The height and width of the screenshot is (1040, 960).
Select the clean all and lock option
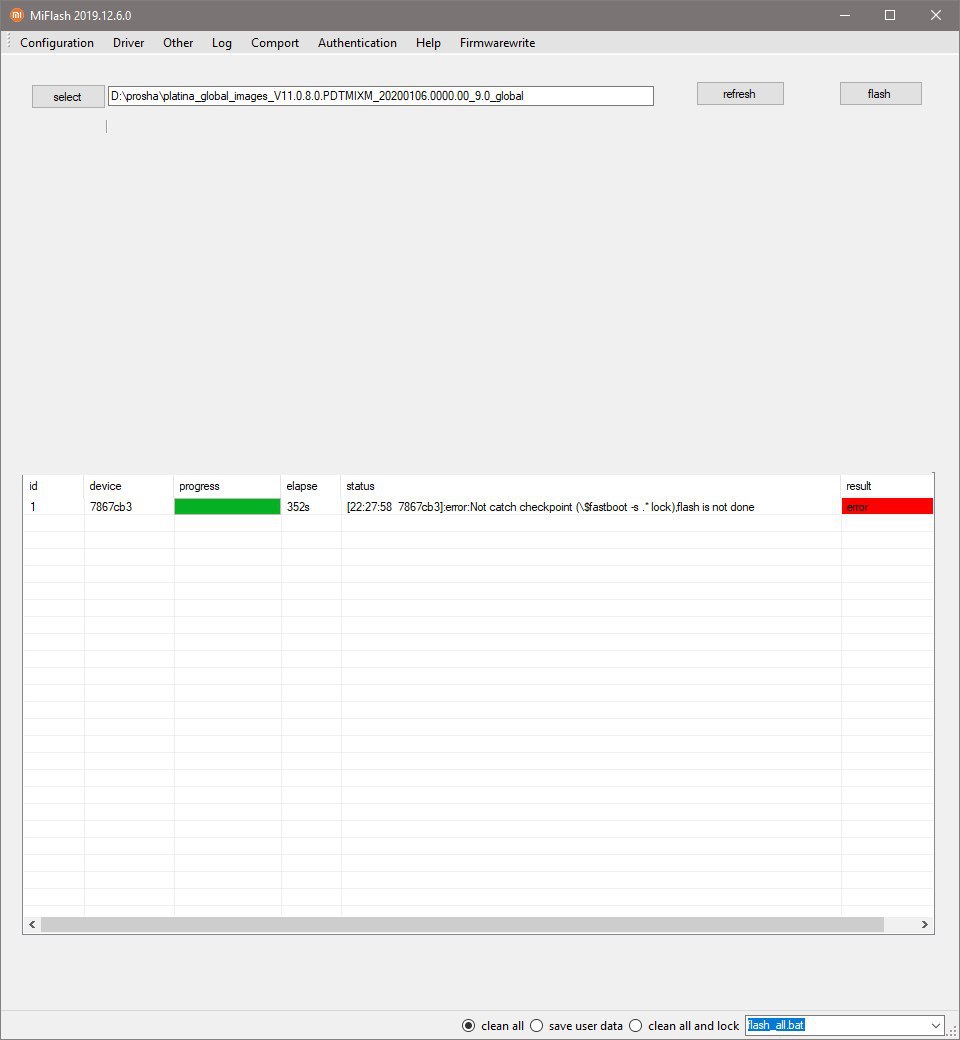684,1025
